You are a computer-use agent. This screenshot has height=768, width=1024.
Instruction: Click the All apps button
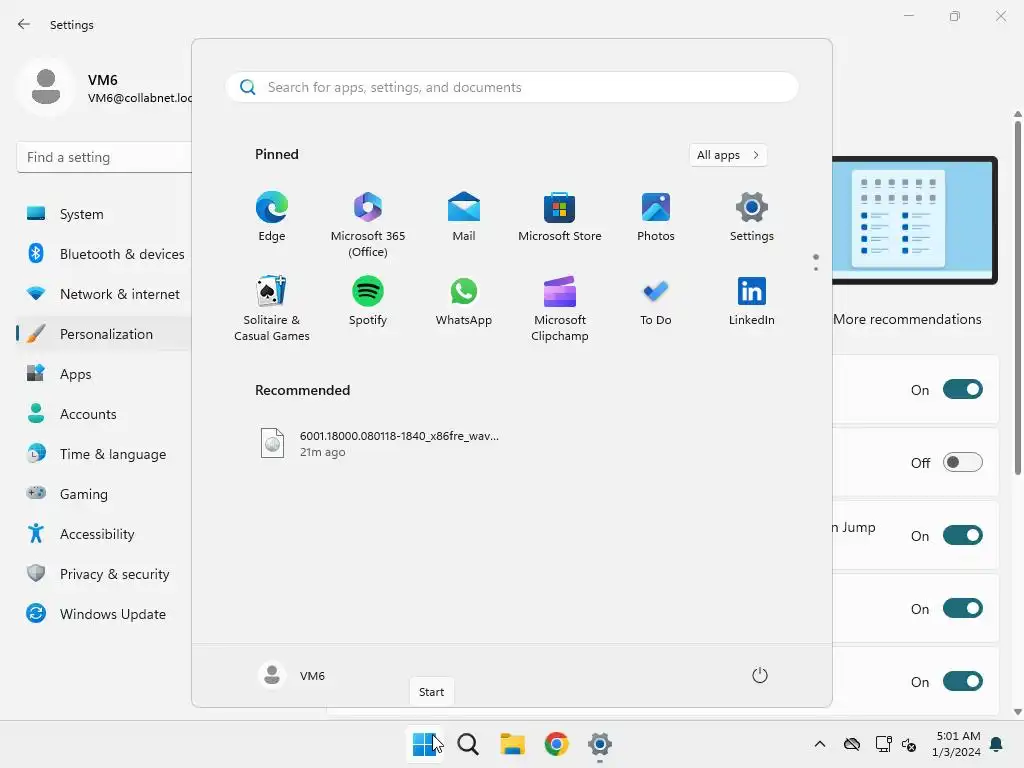pos(728,155)
